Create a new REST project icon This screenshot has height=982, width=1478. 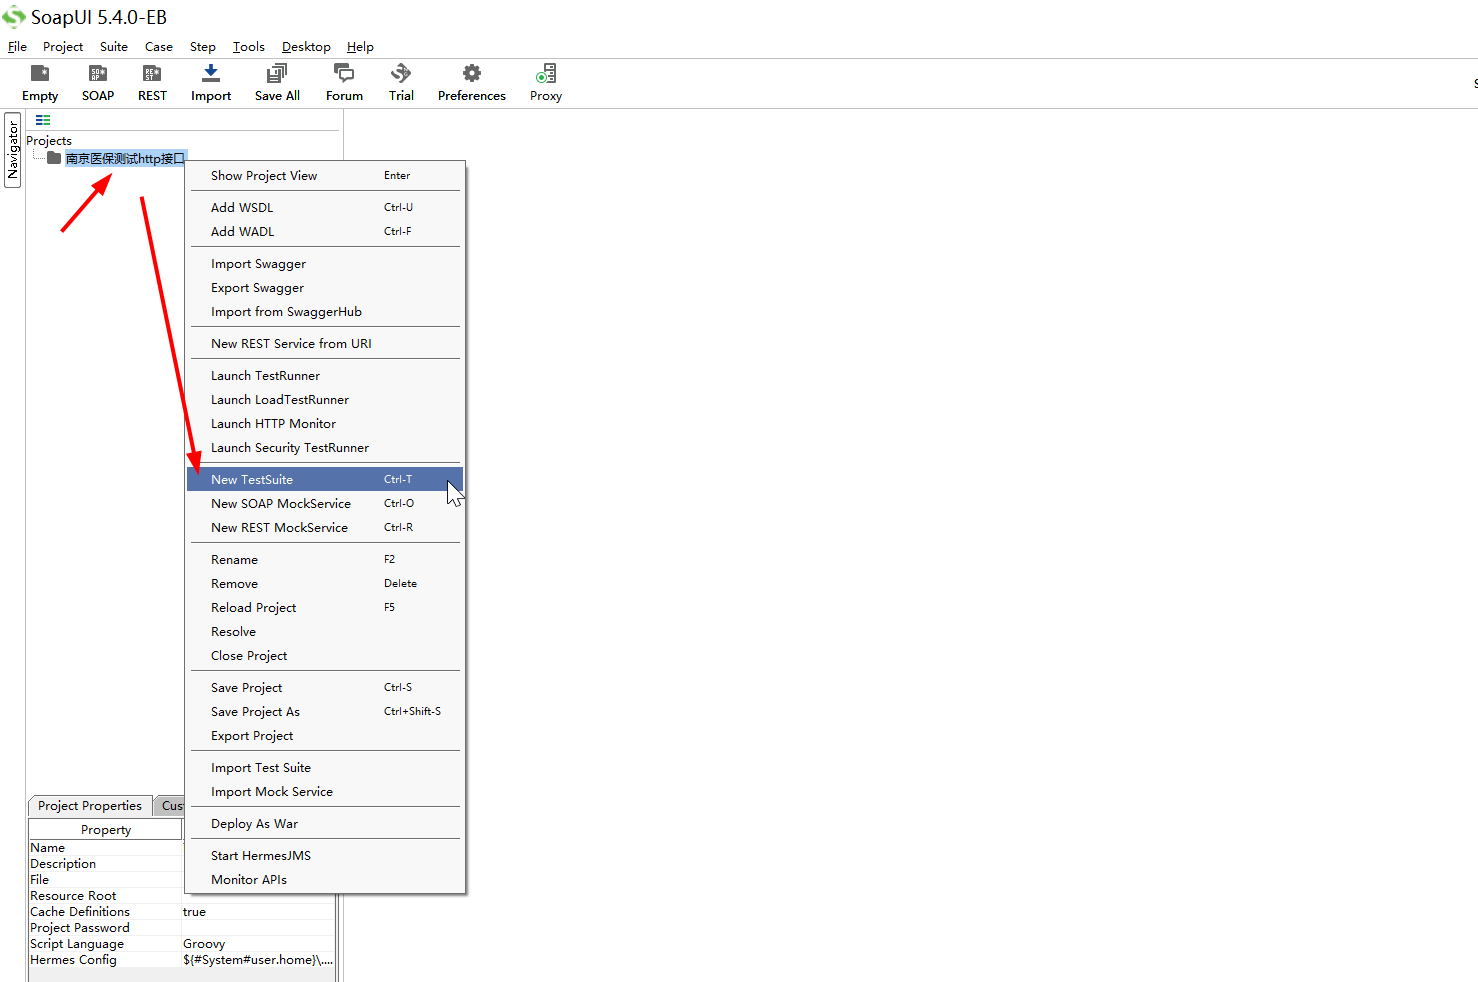[152, 74]
